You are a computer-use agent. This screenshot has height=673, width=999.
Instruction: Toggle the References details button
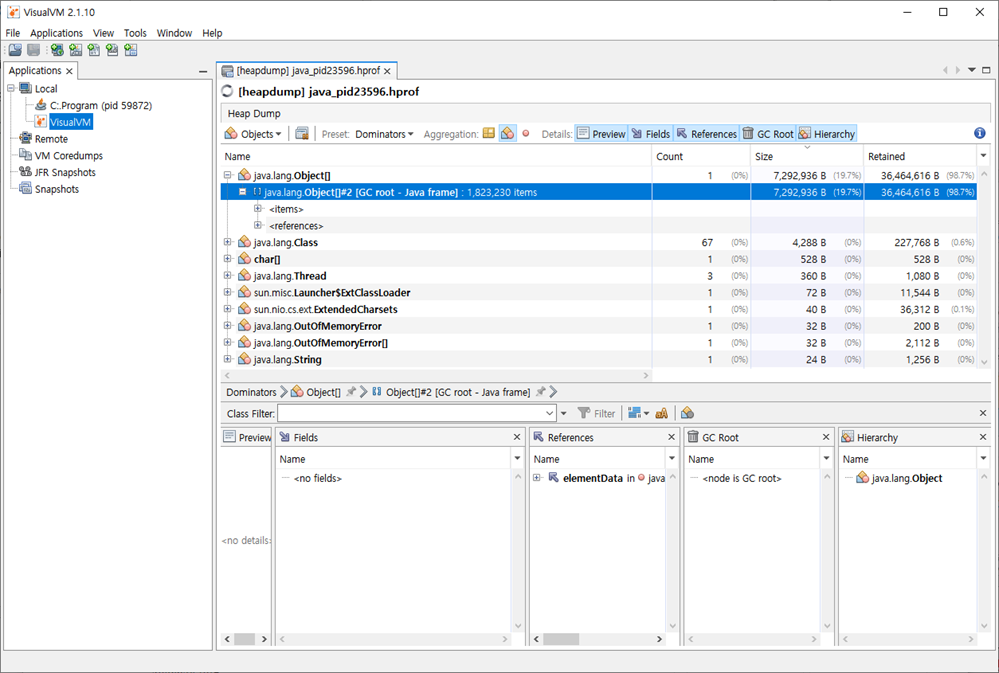coord(707,134)
